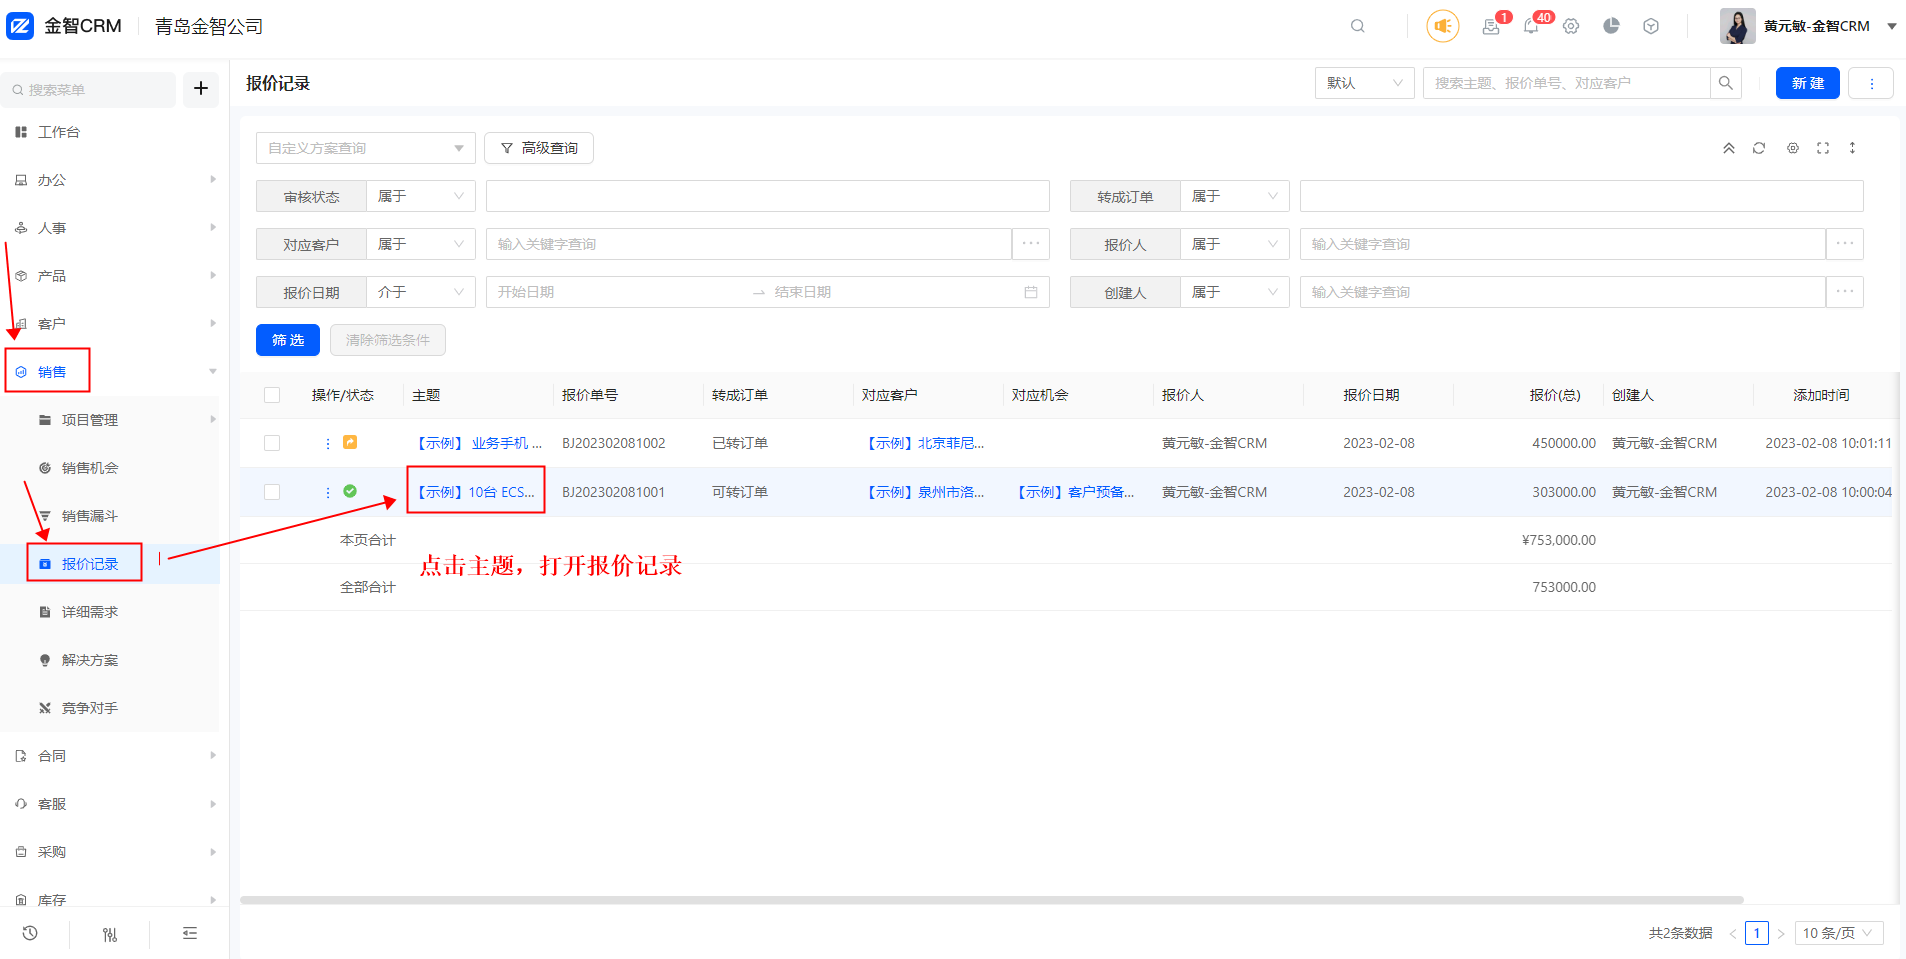Open the 报价日期 operator dropdown 介于
The image size is (1906, 959).
pos(421,292)
